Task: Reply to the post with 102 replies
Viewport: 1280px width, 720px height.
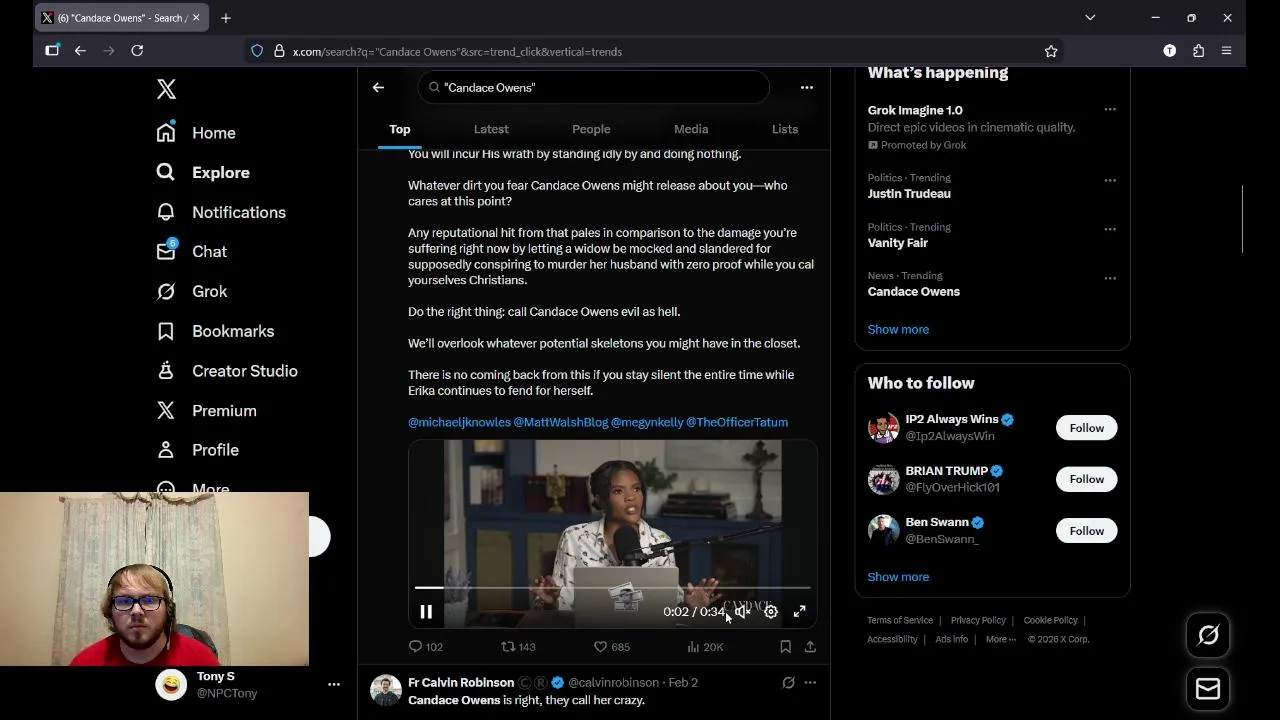Action: point(426,647)
